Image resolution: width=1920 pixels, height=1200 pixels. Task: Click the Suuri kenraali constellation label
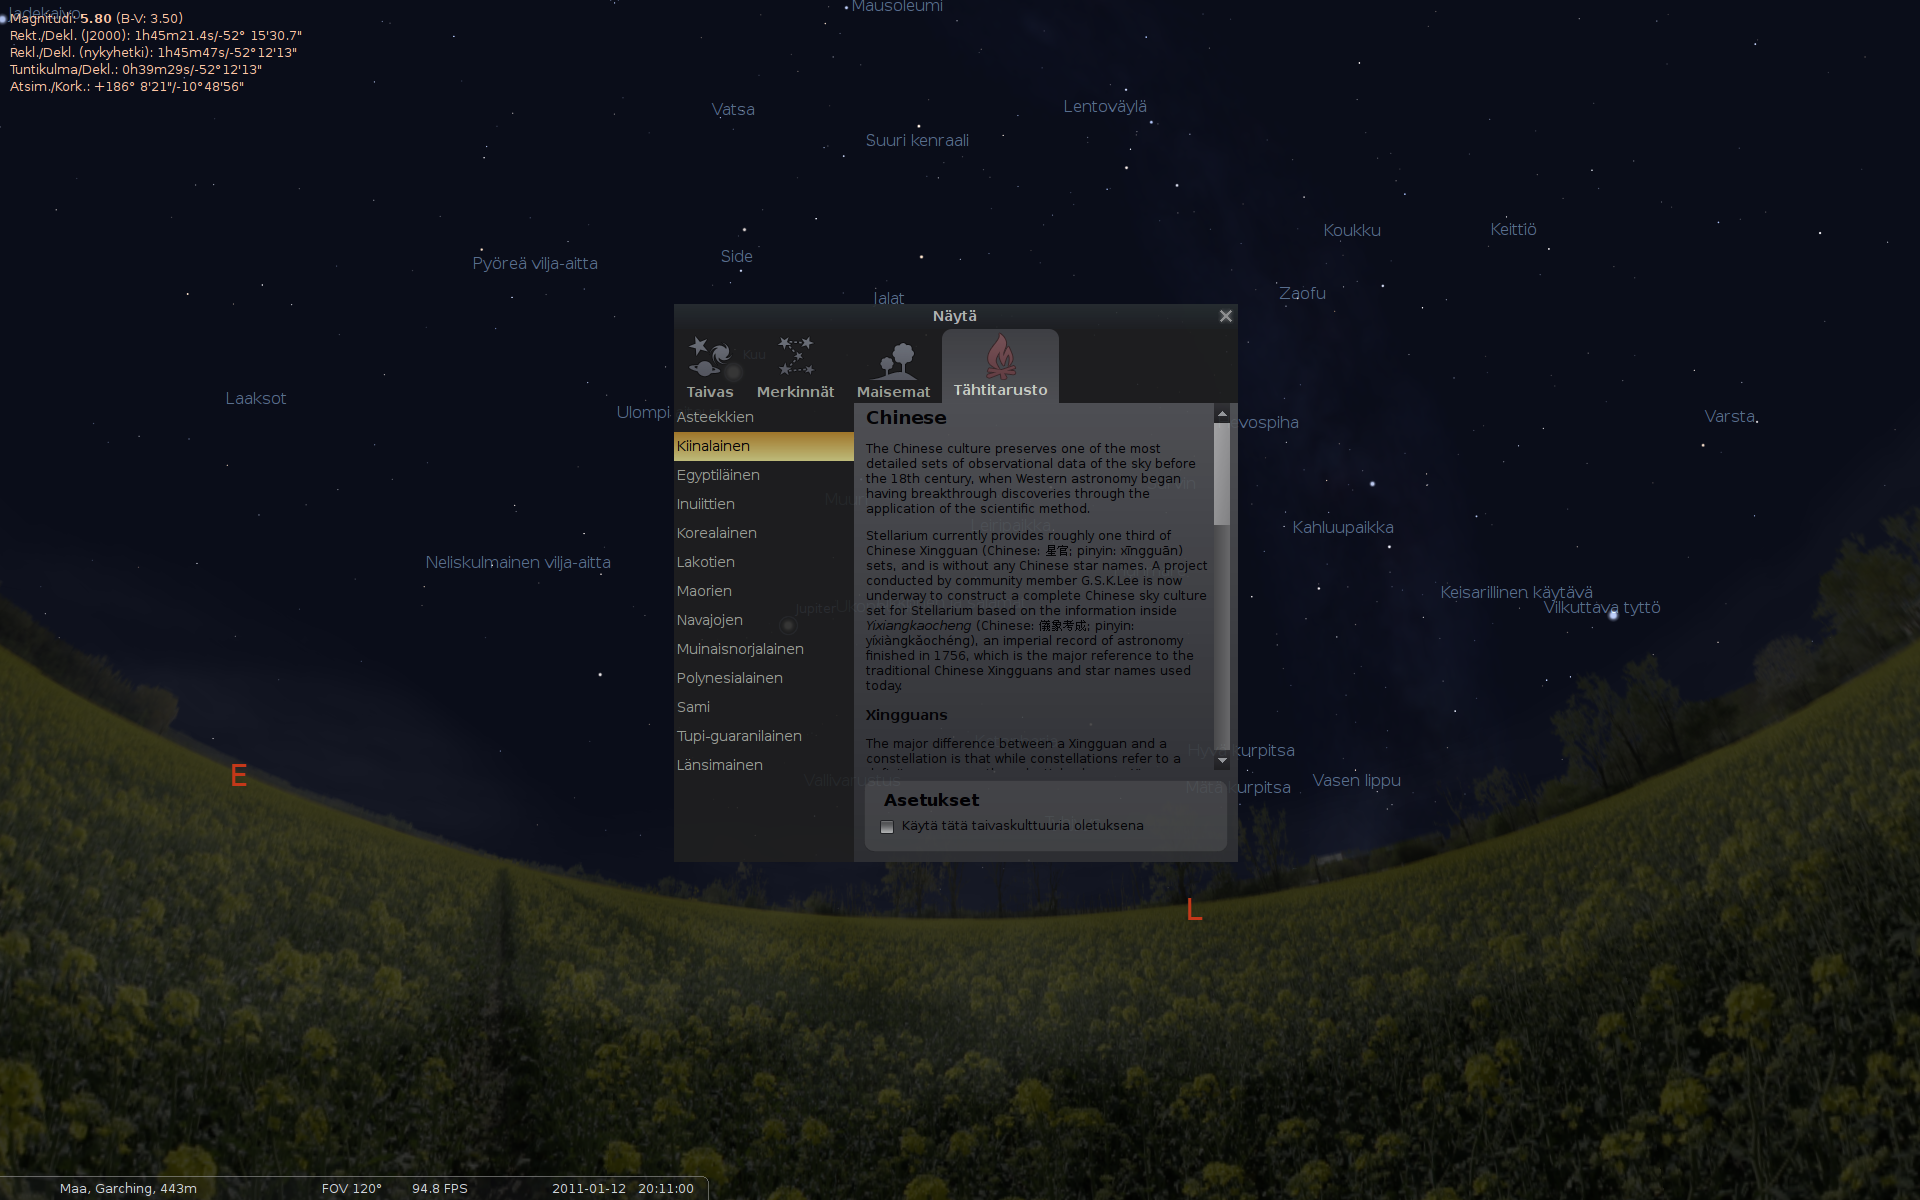(x=917, y=141)
